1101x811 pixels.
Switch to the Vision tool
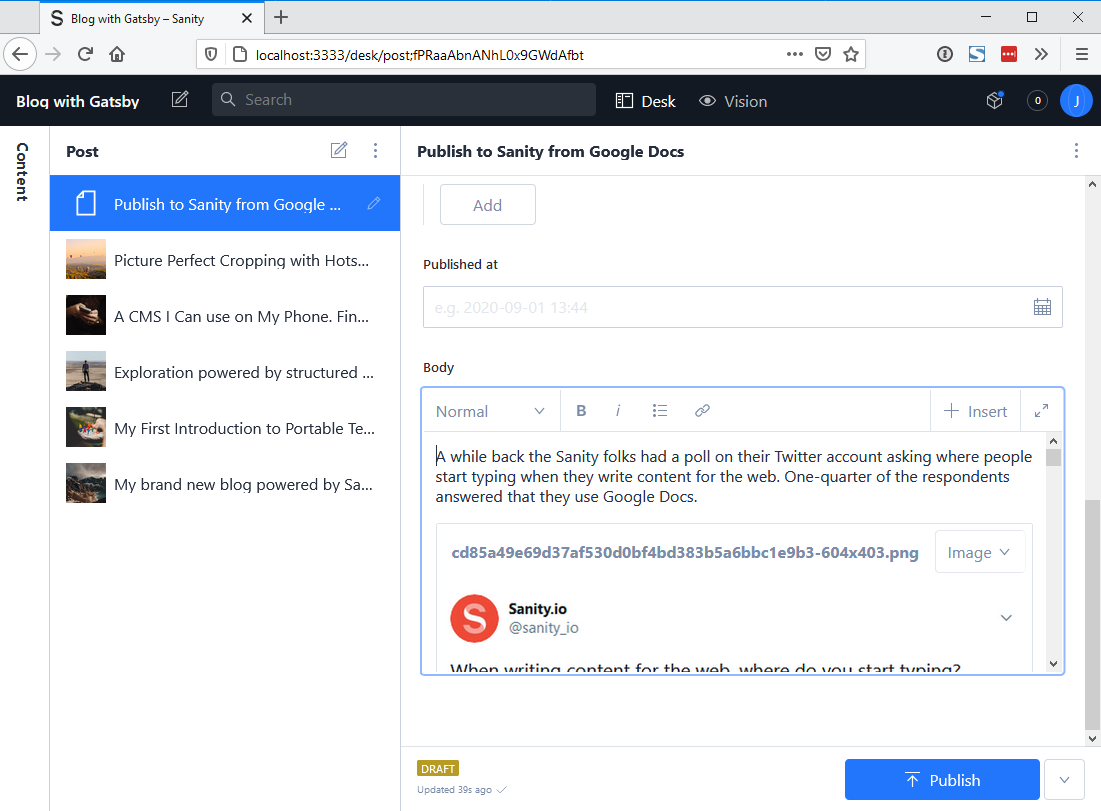tap(733, 101)
